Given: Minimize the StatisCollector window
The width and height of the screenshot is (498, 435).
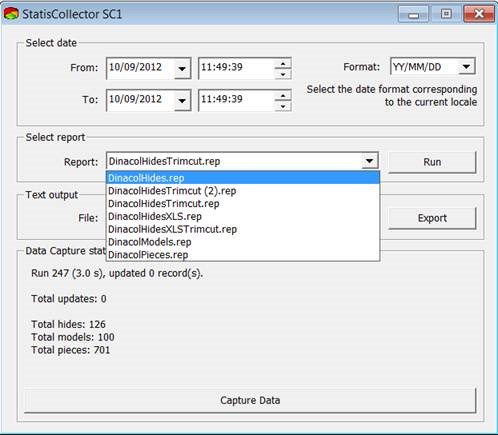Looking at the screenshot, I should tap(413, 14).
